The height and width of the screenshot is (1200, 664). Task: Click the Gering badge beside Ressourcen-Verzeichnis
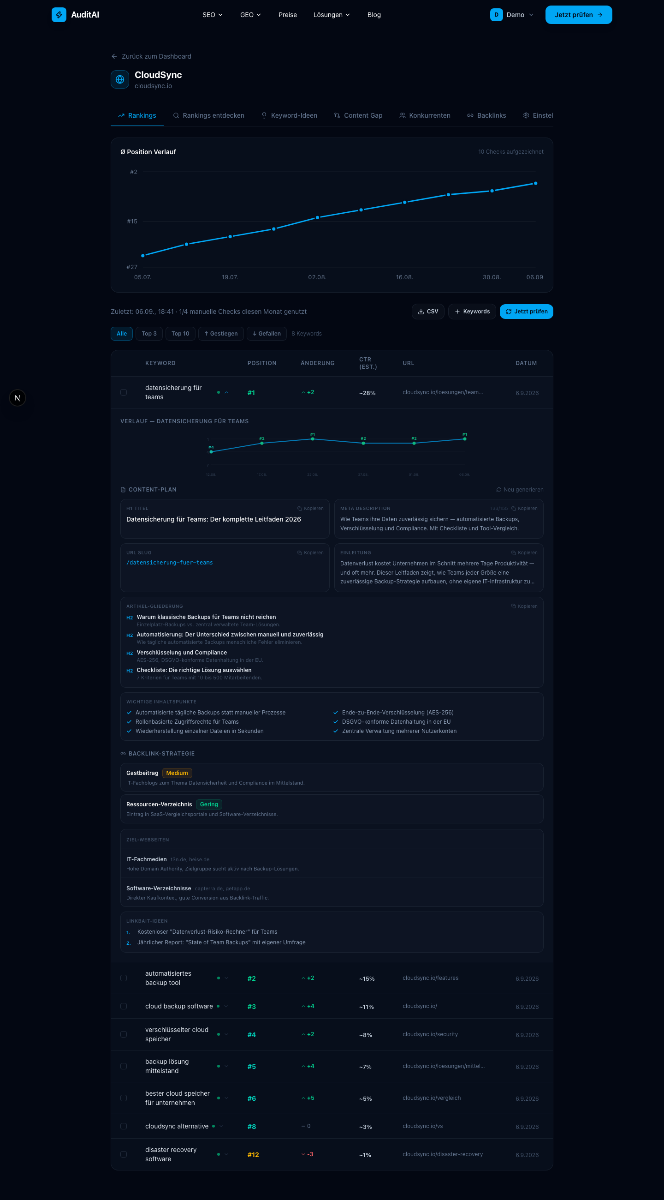pos(208,804)
